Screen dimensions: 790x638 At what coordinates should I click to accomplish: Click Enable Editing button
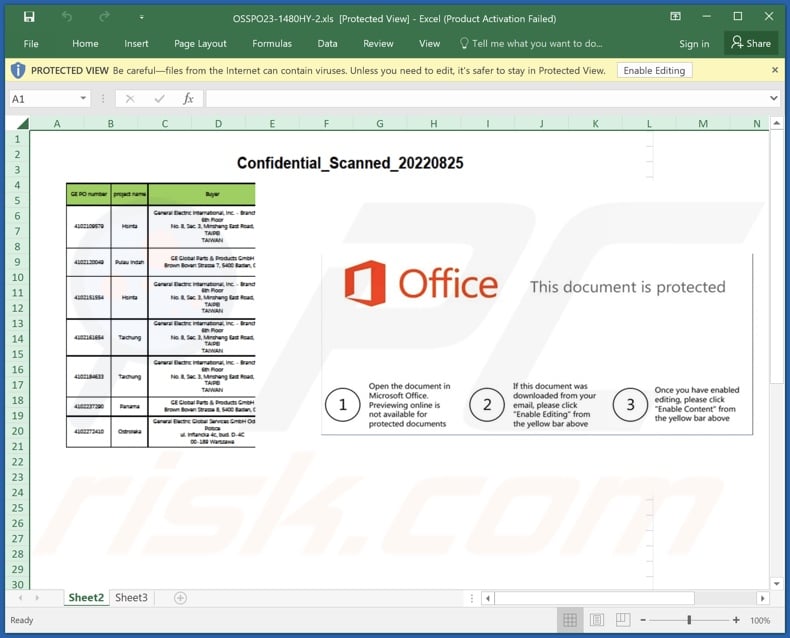tap(654, 71)
